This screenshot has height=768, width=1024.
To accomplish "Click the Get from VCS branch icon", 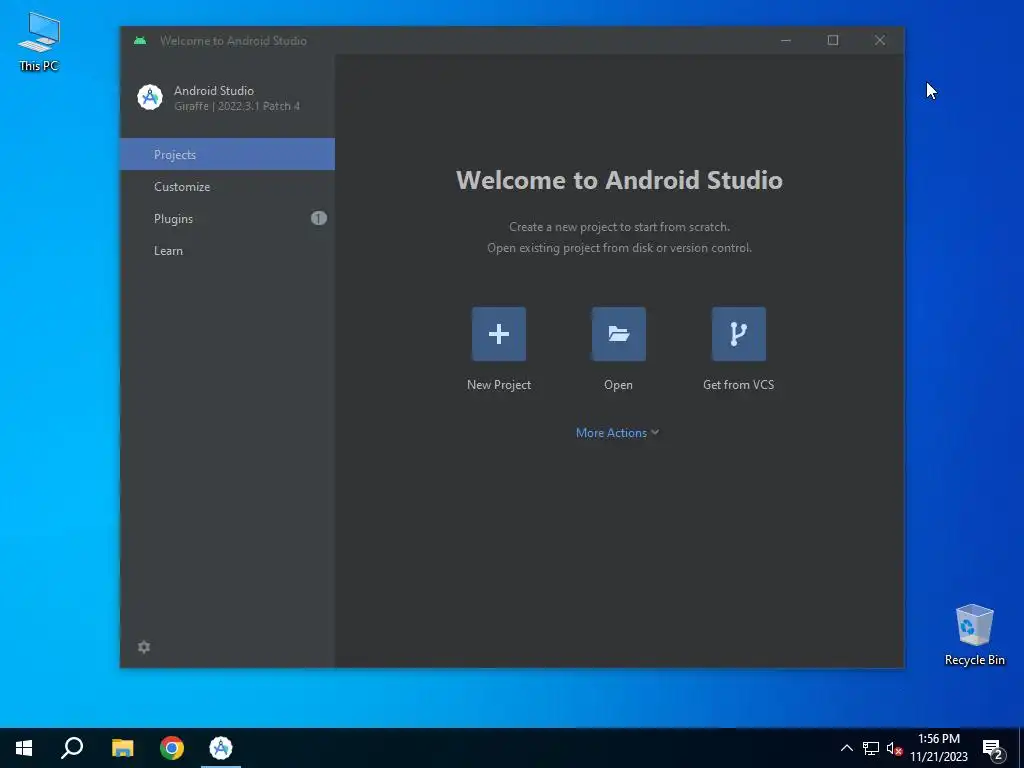I will point(739,334).
